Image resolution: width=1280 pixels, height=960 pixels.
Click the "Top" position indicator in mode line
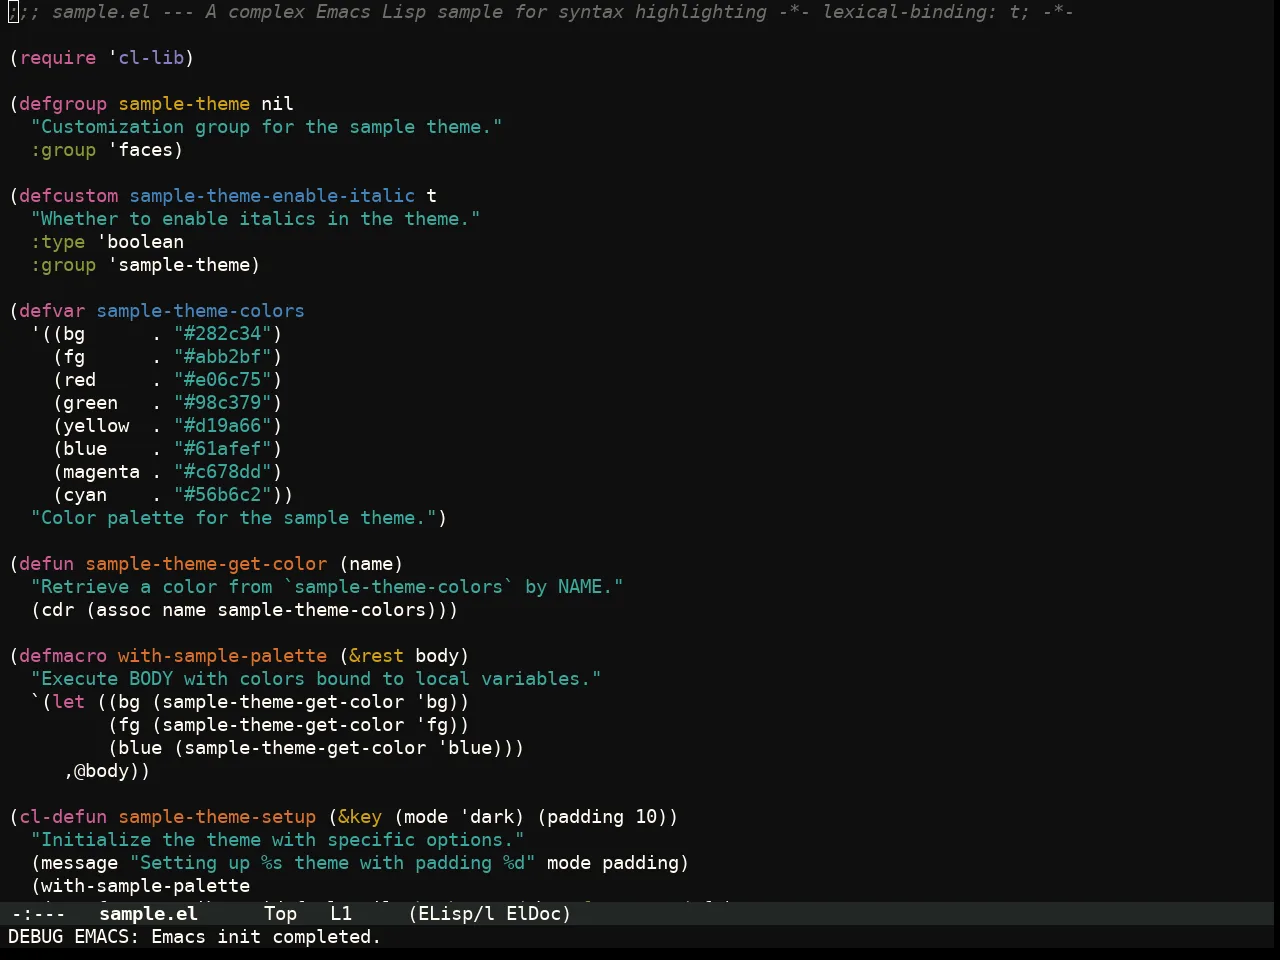point(281,913)
